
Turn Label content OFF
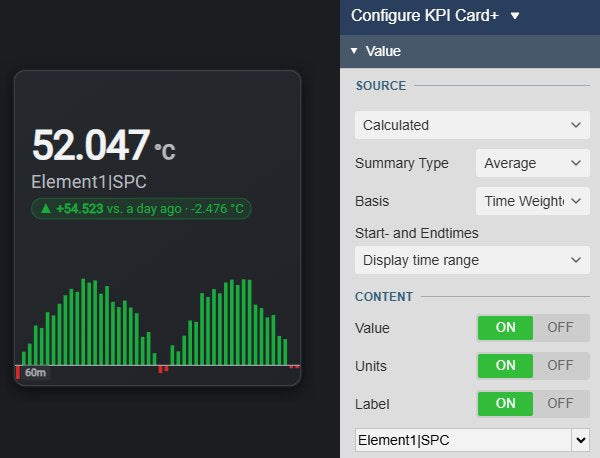tap(561, 403)
